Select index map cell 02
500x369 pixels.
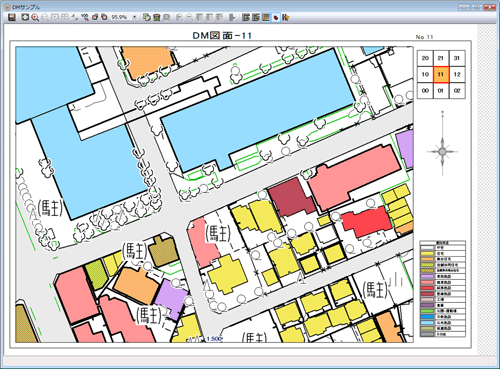457,90
